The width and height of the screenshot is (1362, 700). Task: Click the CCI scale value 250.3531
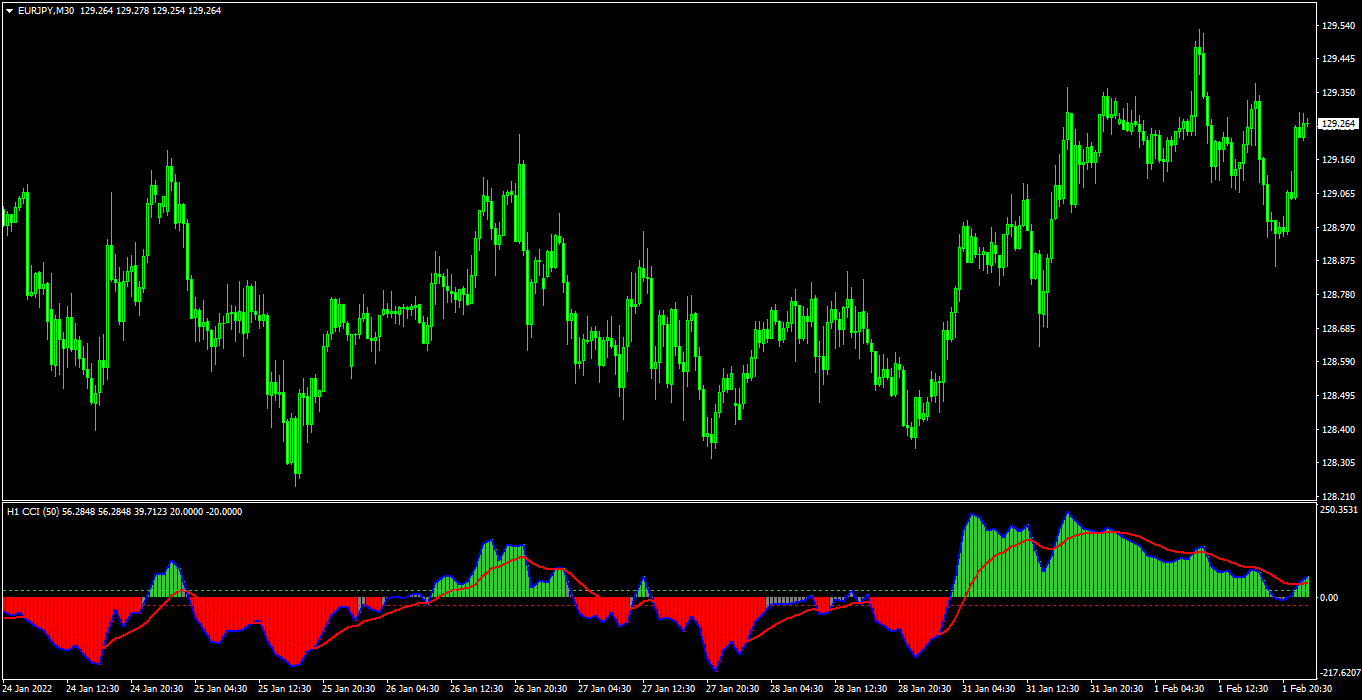[x=1340, y=510]
